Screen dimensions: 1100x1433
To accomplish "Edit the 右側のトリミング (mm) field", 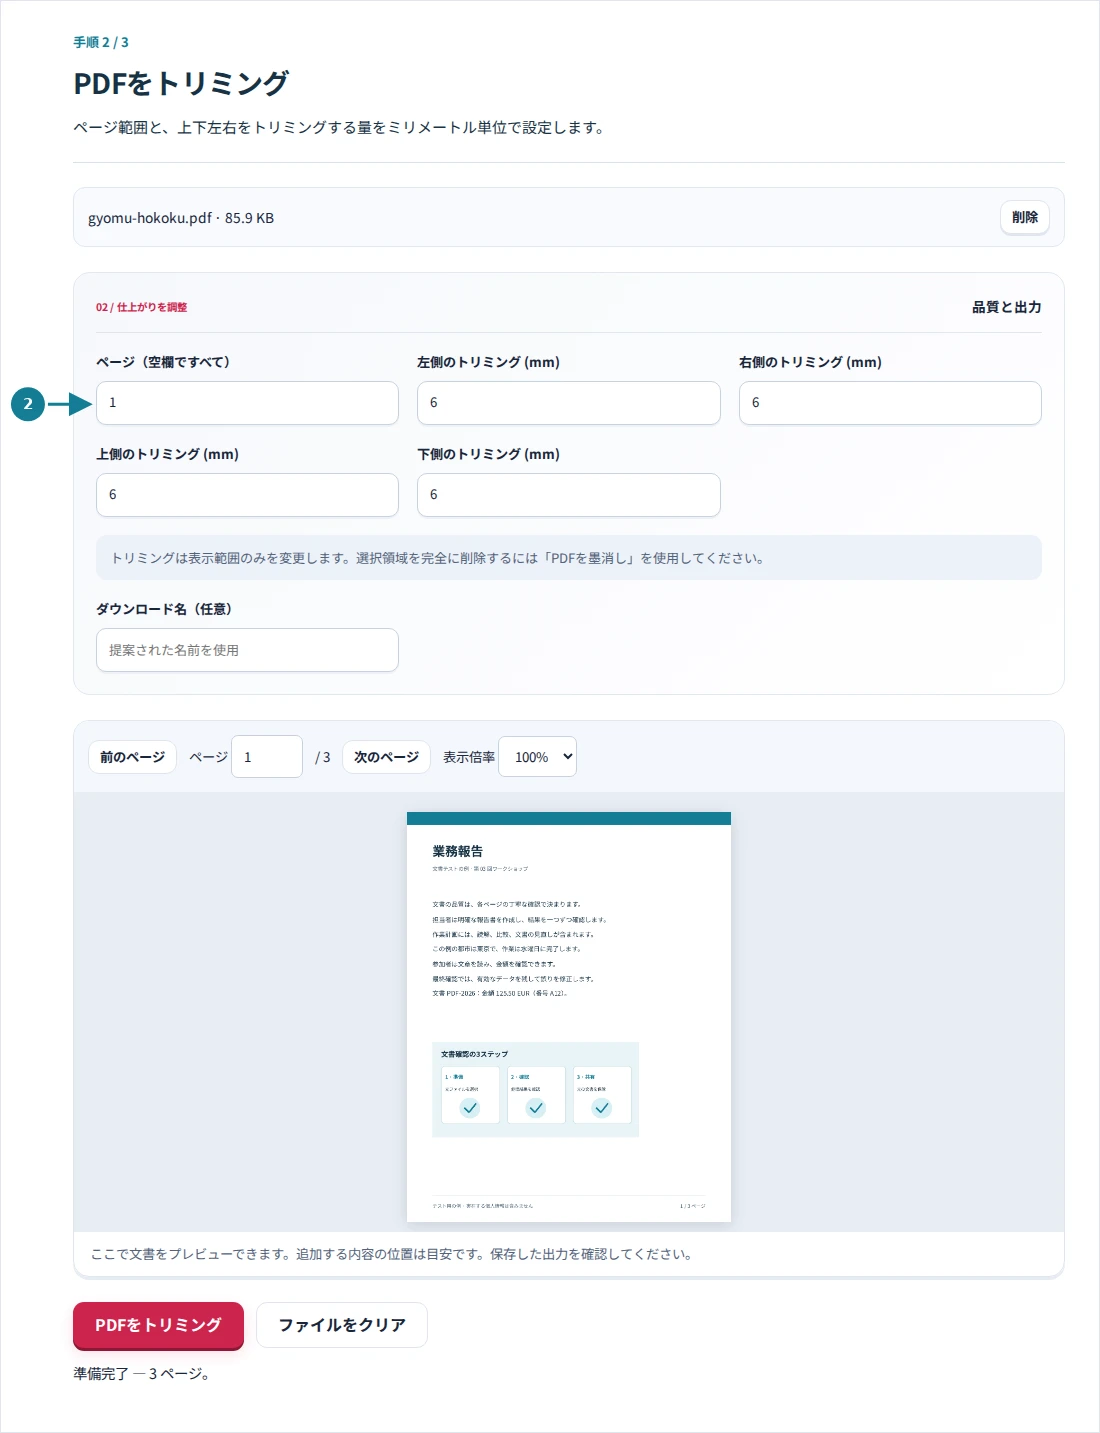I will (890, 403).
